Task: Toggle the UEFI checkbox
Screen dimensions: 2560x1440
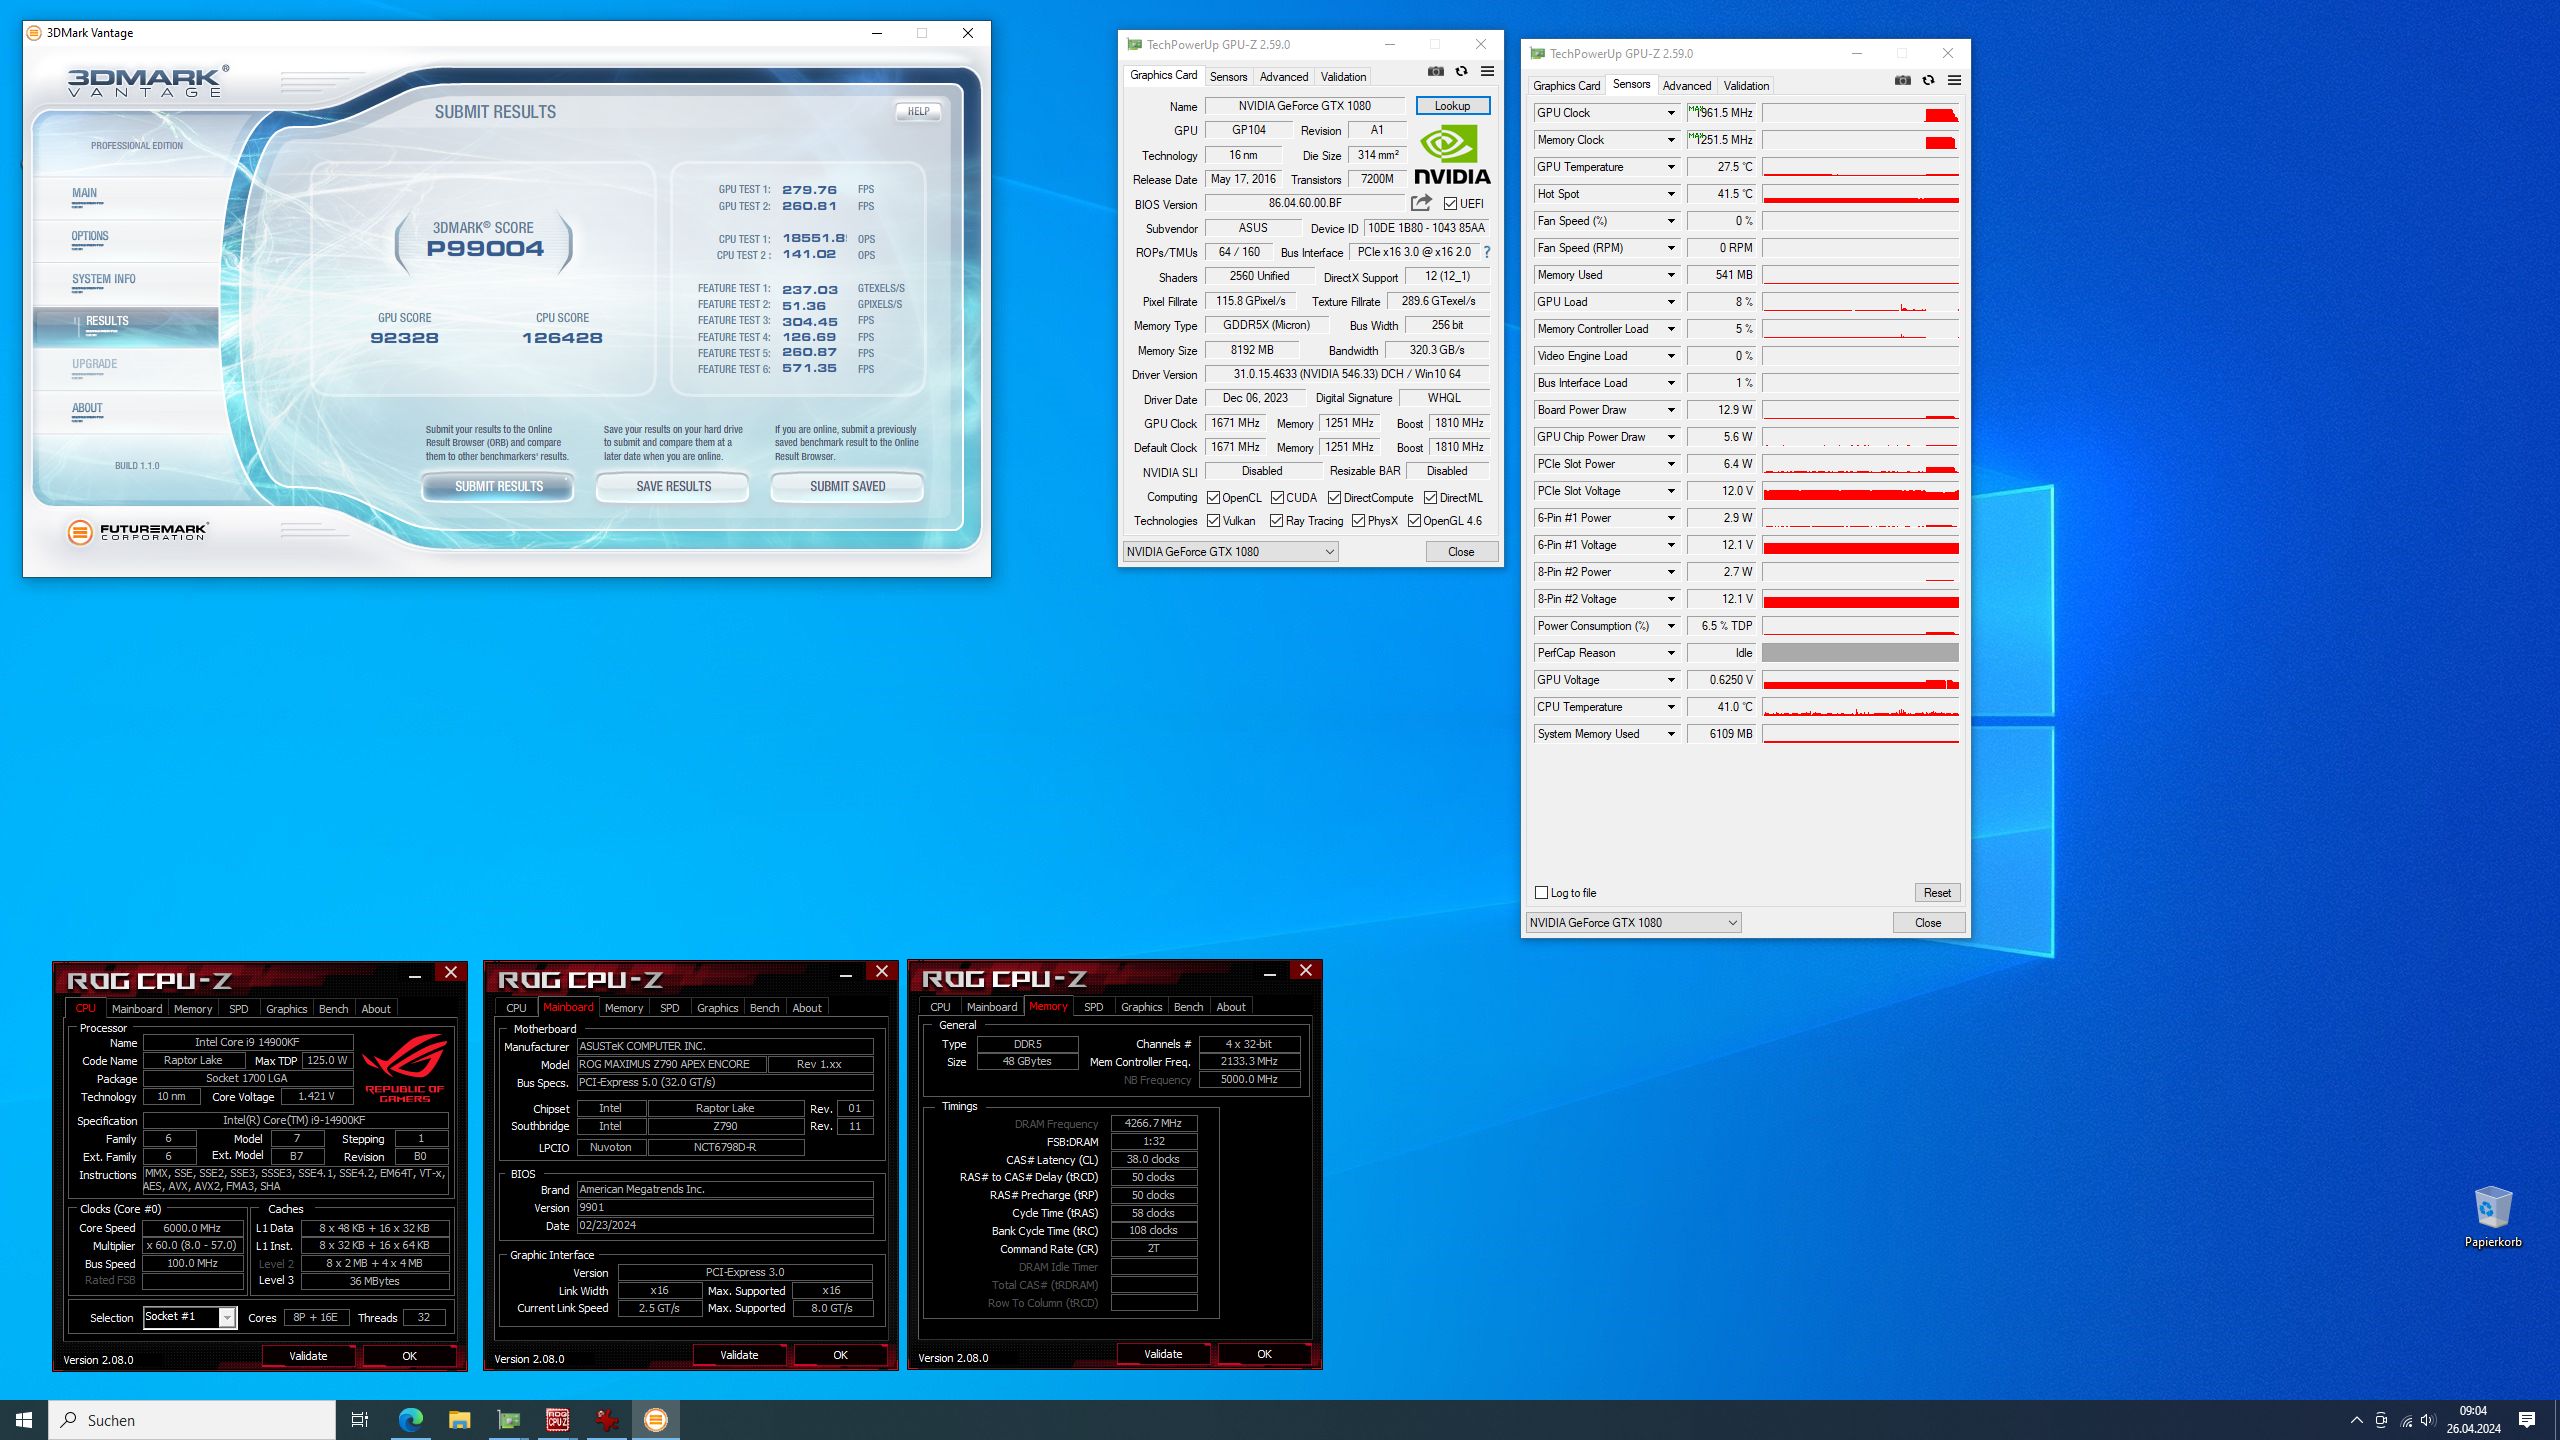Action: [1450, 204]
